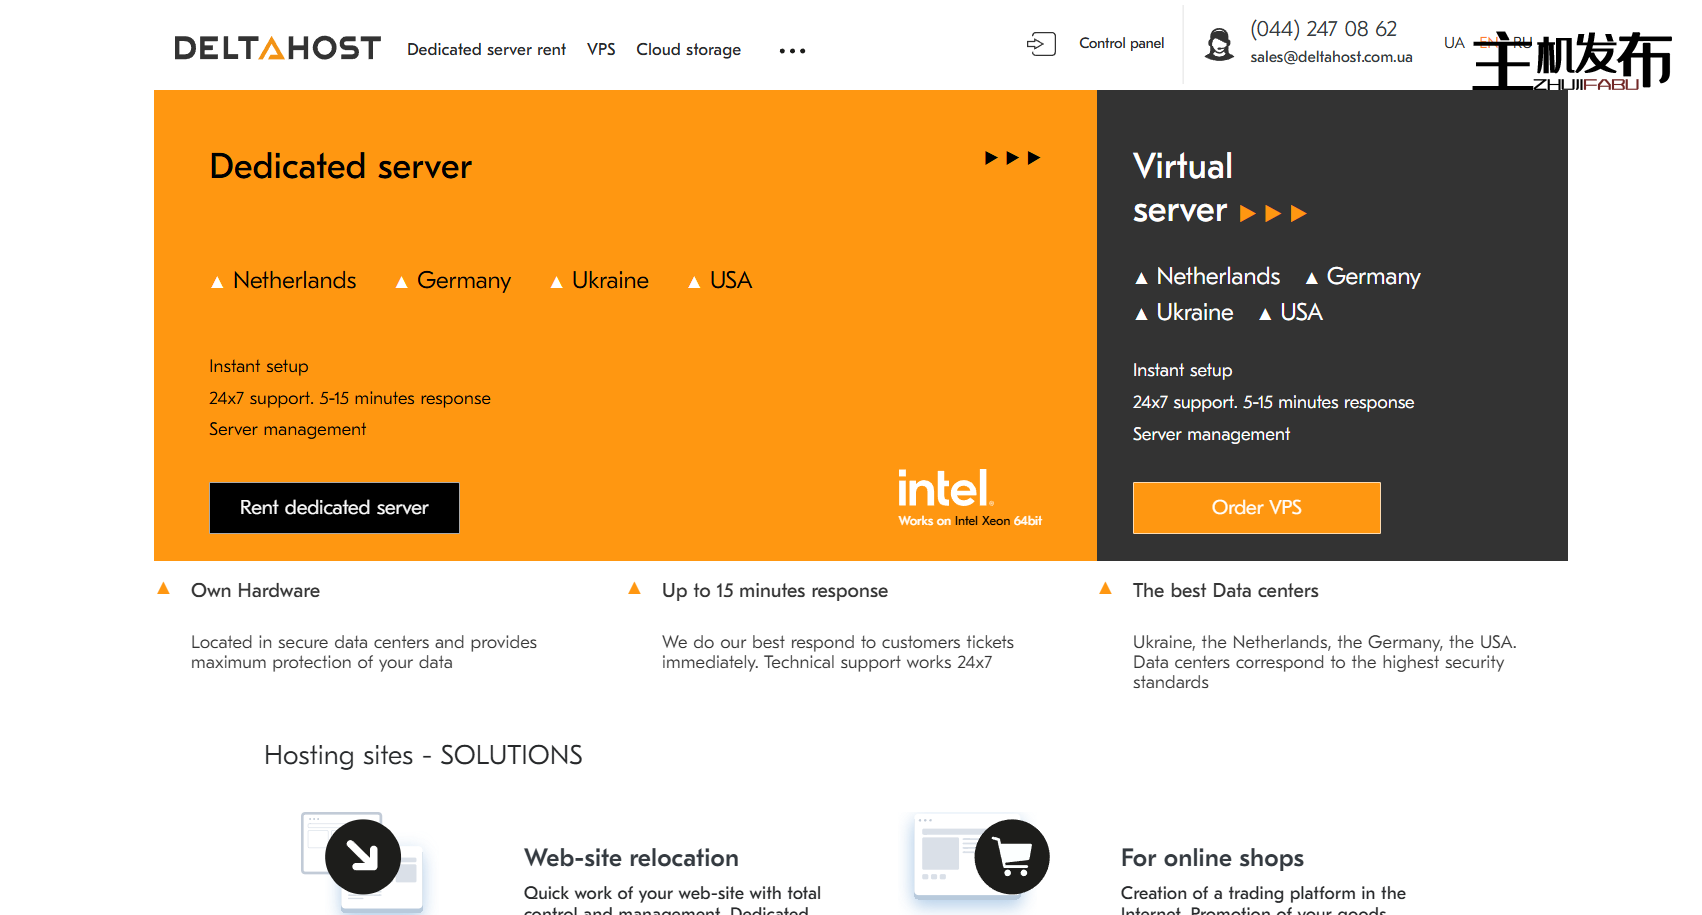Open Cloud storage menu item
1702x915 pixels.
pos(689,50)
